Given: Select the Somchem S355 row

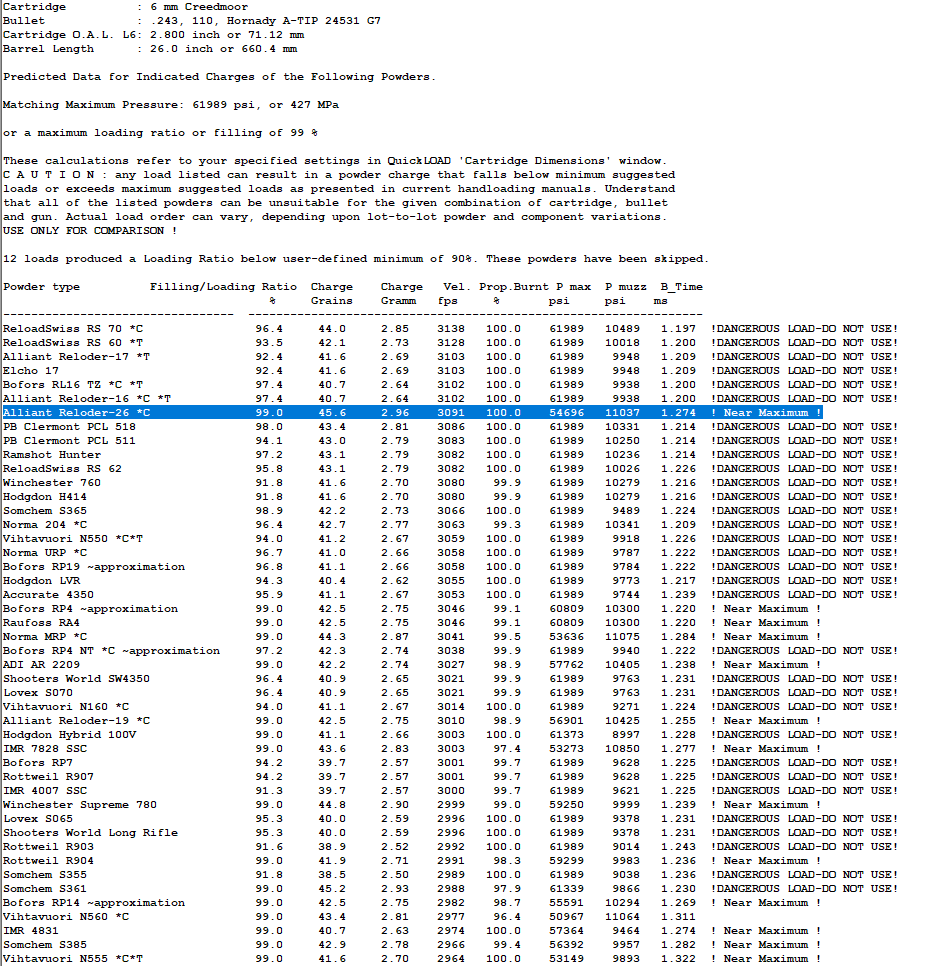Looking at the screenshot, I should coord(450,875).
